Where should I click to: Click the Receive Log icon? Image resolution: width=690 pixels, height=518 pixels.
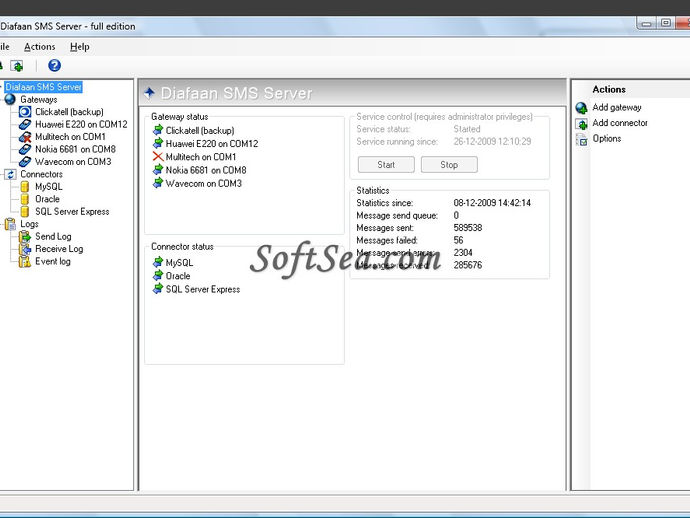pyautogui.click(x=25, y=249)
